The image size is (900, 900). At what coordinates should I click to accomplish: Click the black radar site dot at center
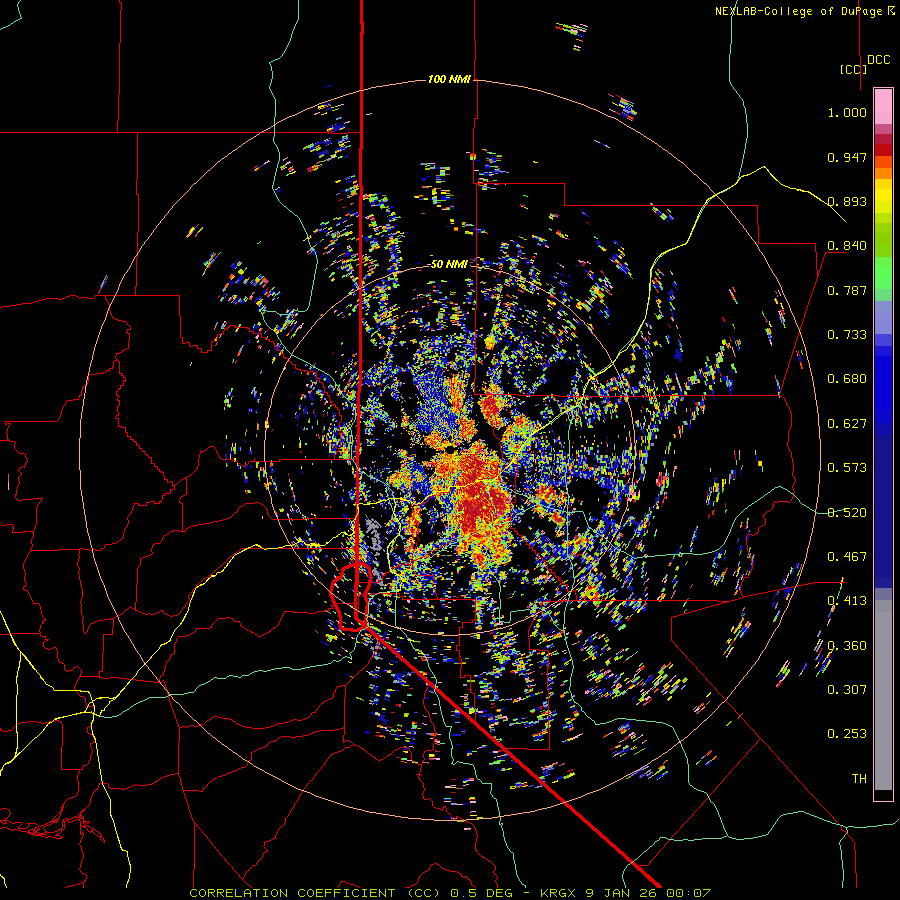(450, 449)
